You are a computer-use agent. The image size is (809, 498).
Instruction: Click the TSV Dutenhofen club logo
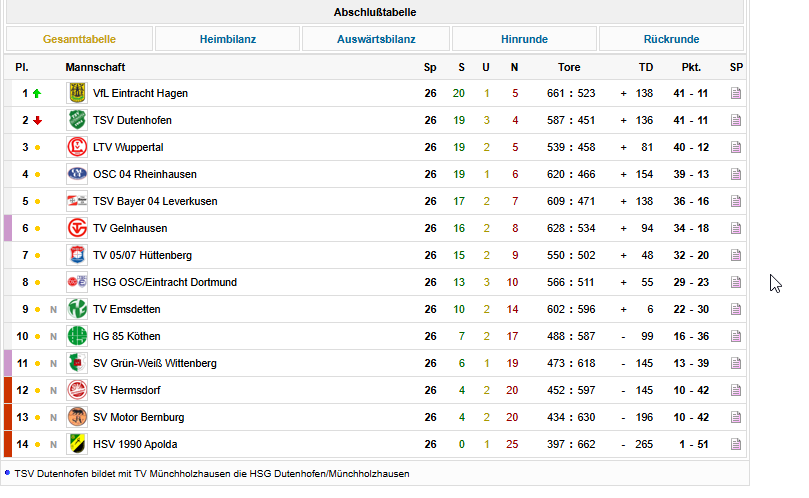77,120
